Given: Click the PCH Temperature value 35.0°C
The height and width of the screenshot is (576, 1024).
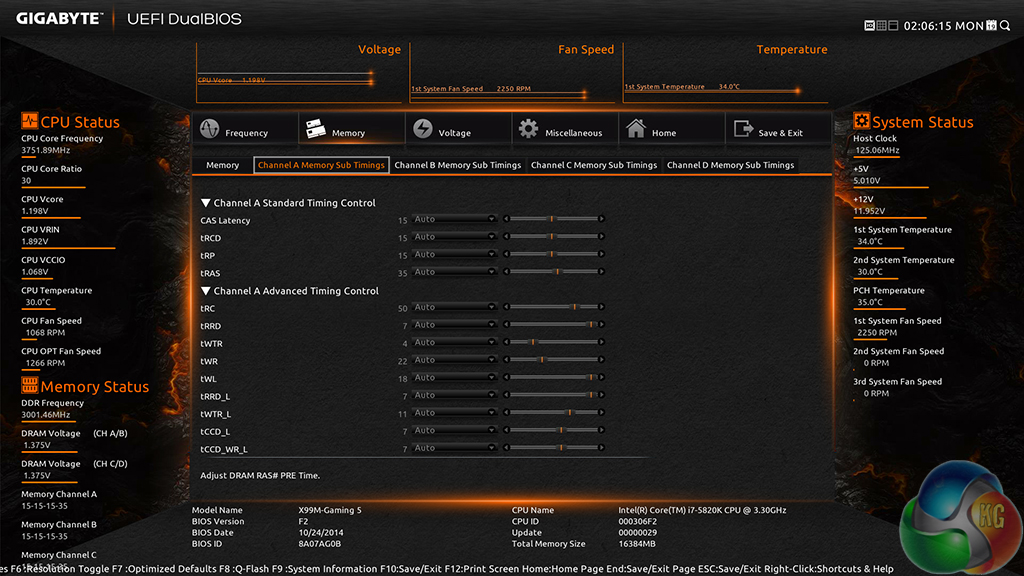Looking at the screenshot, I should pyautogui.click(x=870, y=302).
